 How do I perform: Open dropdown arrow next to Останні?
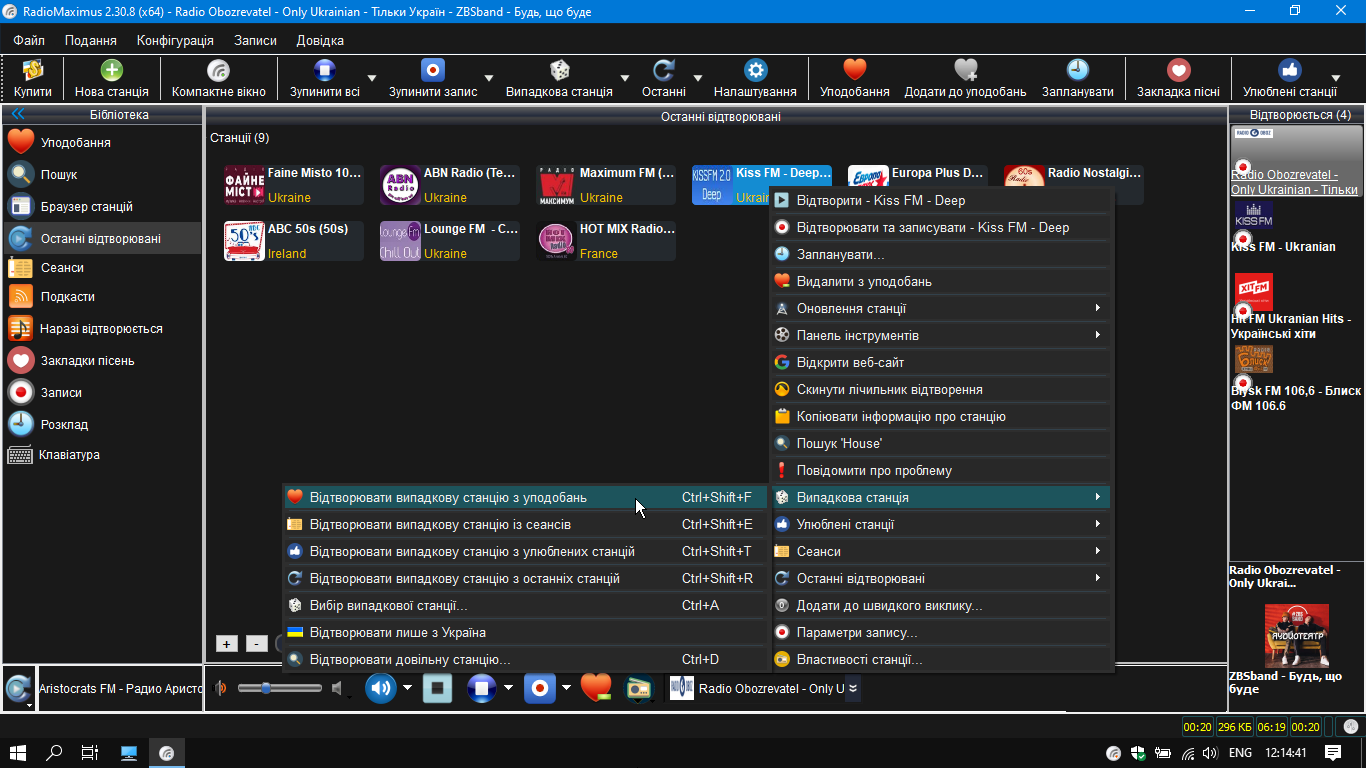[698, 78]
